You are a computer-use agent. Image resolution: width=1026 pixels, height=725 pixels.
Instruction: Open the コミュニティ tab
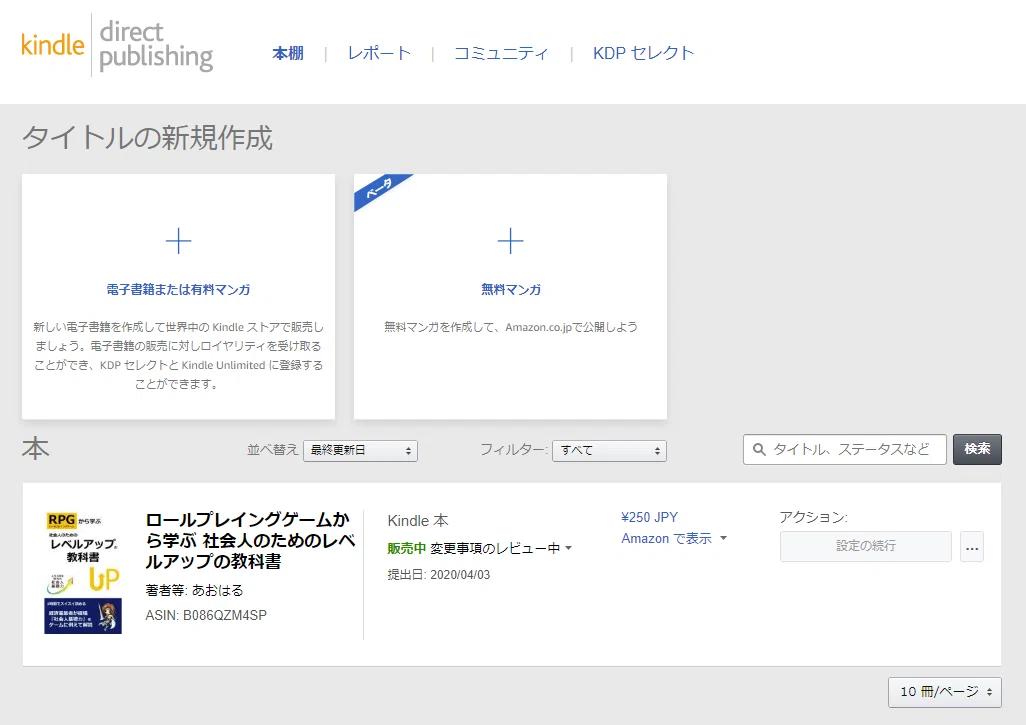pos(501,53)
